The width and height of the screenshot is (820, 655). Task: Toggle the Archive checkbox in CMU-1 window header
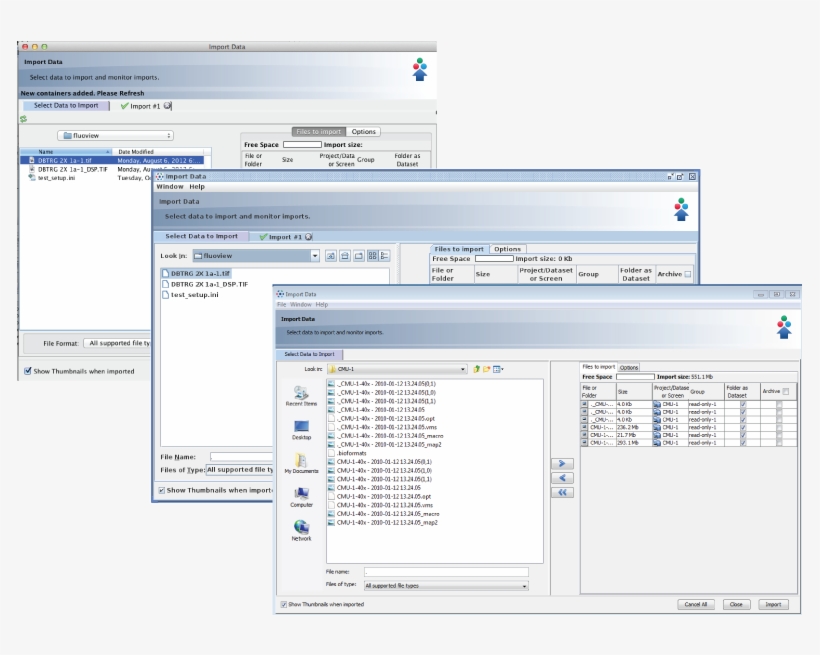pyautogui.click(x=785, y=391)
